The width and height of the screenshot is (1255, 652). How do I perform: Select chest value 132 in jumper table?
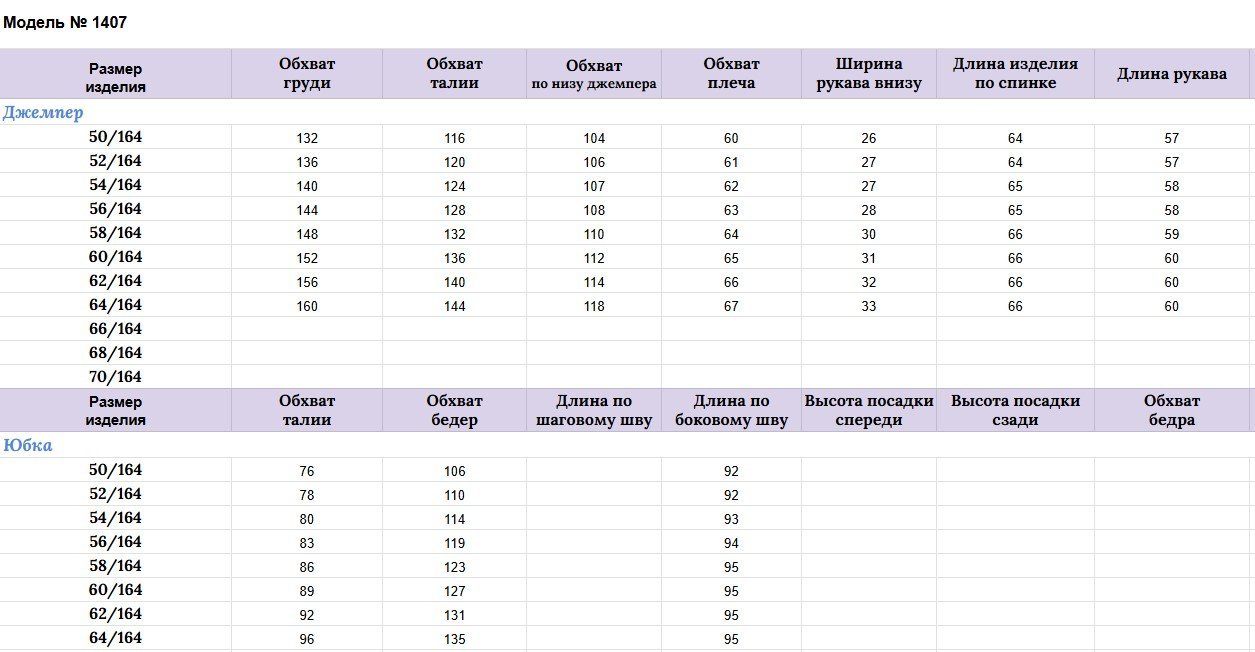(307, 138)
